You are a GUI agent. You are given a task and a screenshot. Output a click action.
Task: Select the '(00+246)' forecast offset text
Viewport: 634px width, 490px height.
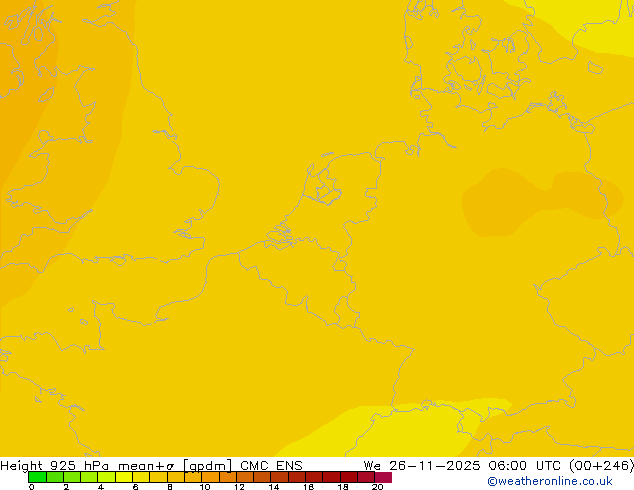602,465
